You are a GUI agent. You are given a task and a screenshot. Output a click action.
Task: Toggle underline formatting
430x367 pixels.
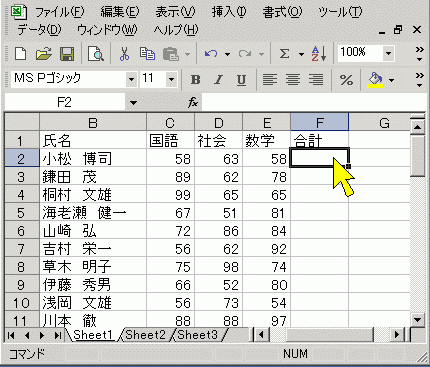[241, 80]
